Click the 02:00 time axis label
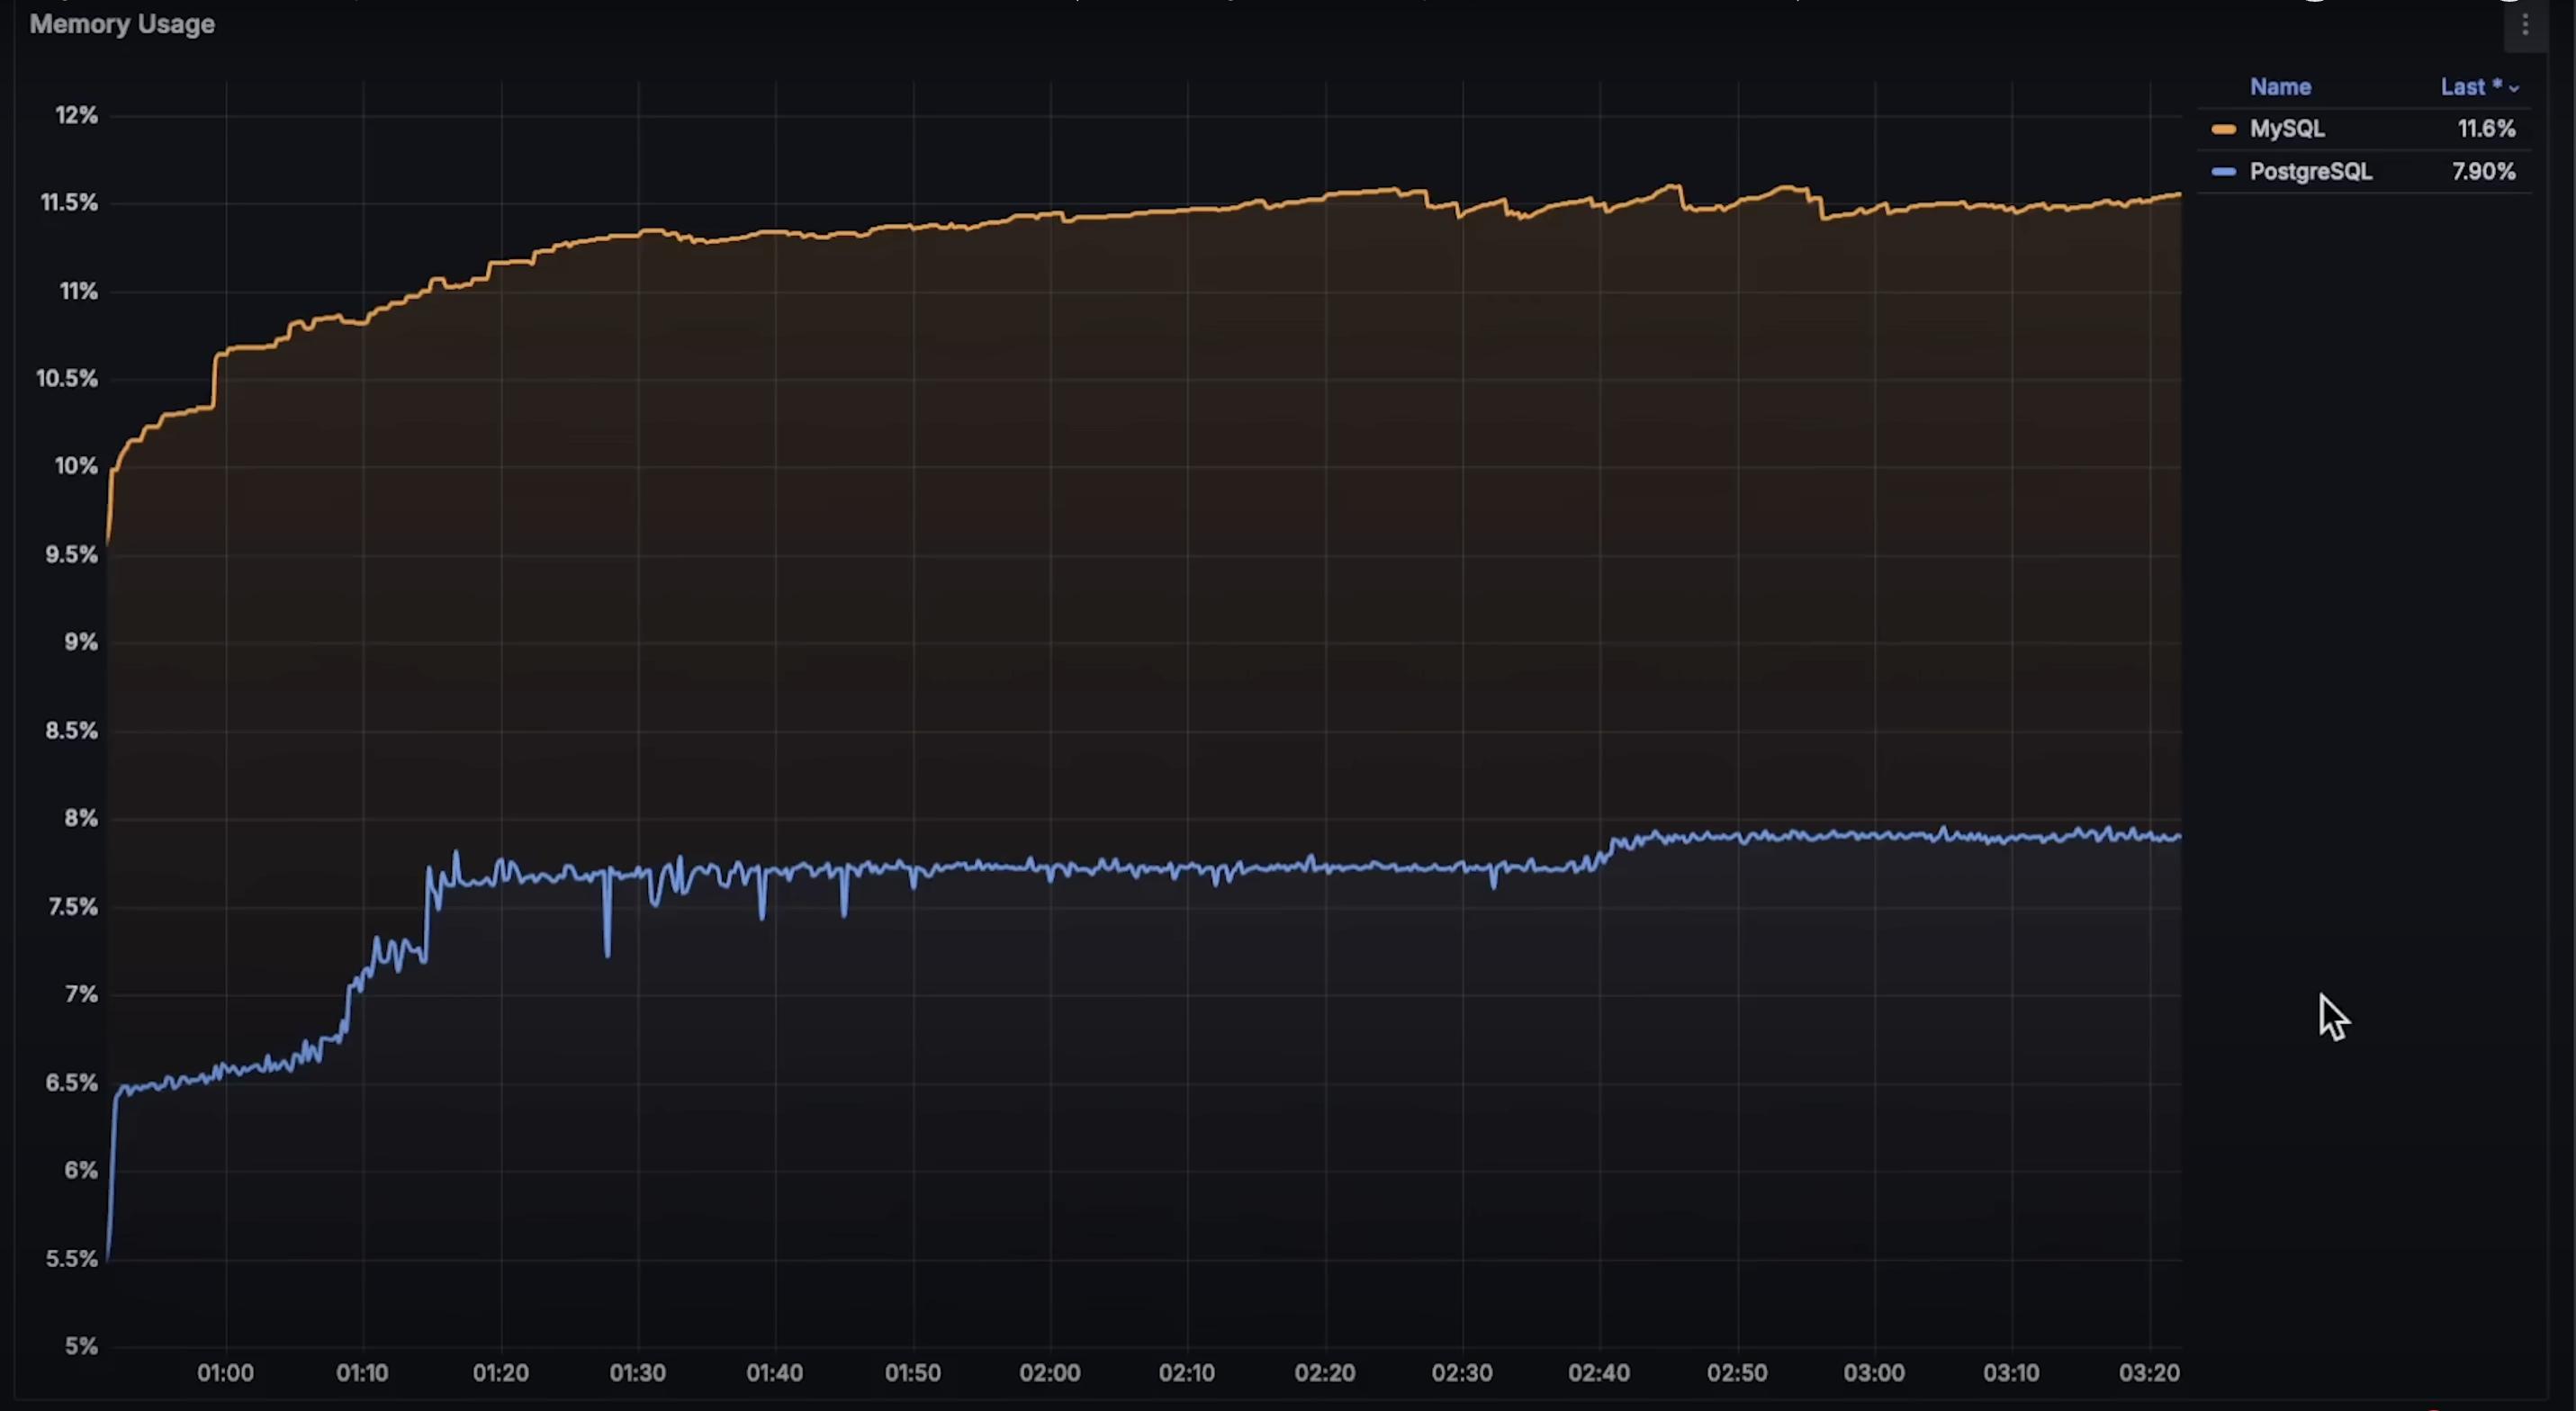 coord(1049,1373)
